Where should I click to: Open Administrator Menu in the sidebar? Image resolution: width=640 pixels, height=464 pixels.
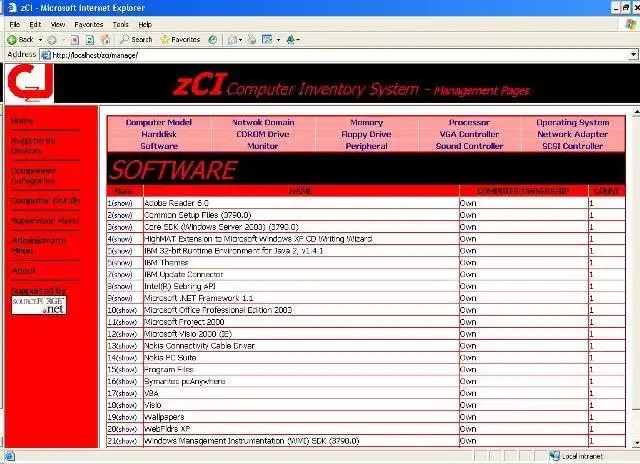(x=39, y=246)
